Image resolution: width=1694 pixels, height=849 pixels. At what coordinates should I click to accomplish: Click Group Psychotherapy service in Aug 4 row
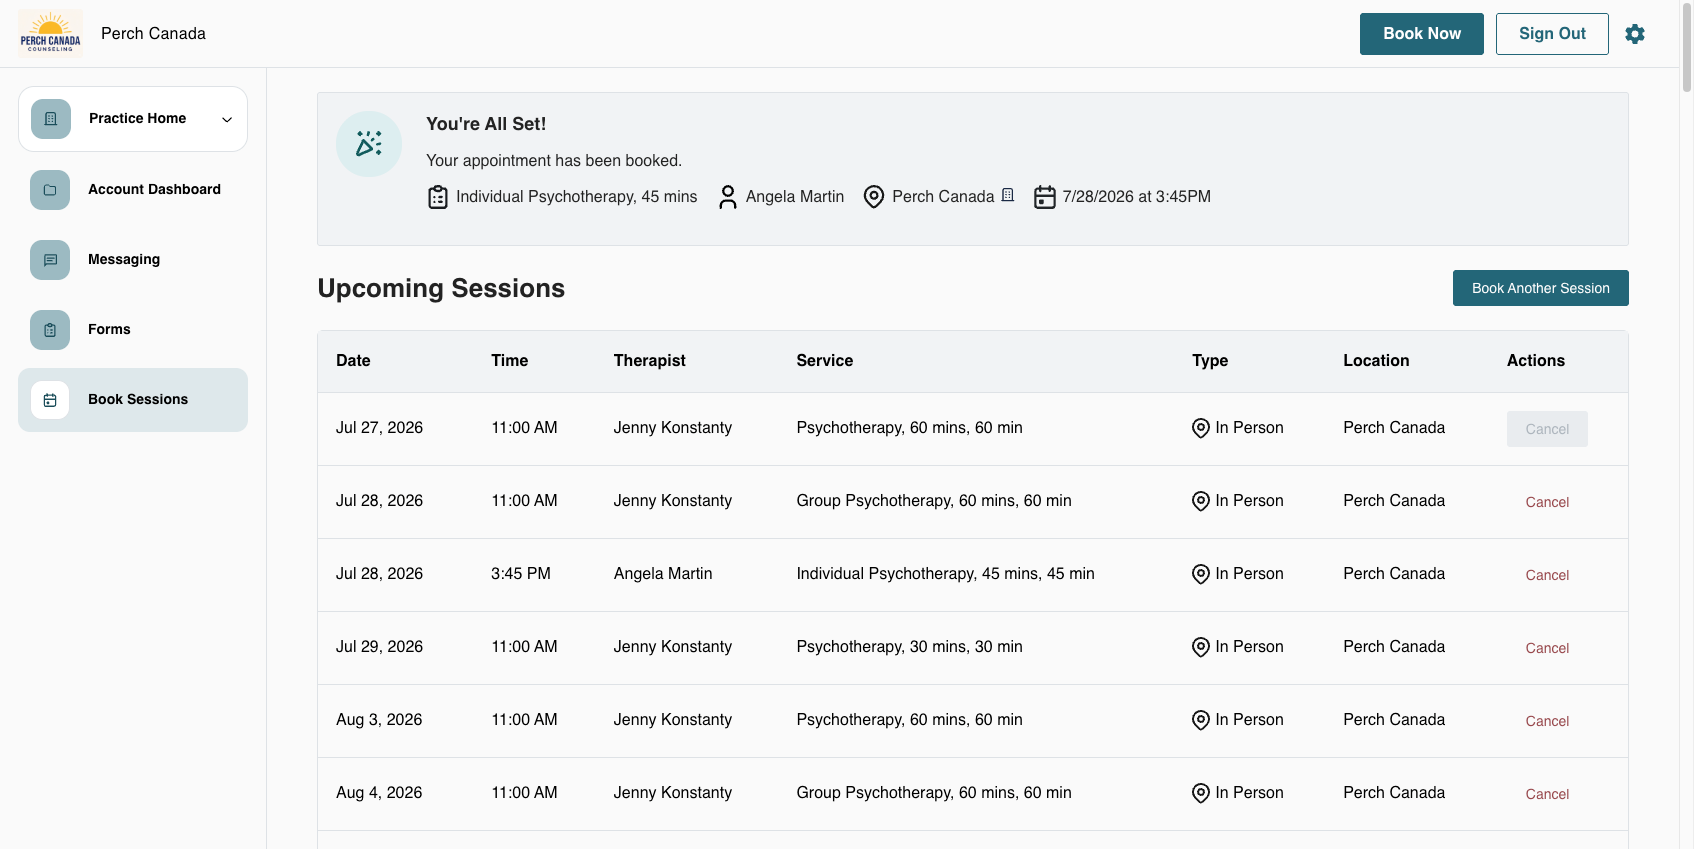[x=934, y=793]
